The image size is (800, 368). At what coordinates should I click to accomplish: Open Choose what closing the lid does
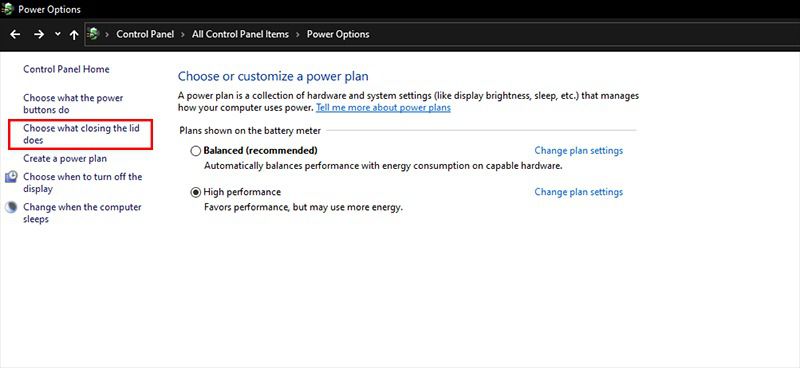click(x=81, y=134)
